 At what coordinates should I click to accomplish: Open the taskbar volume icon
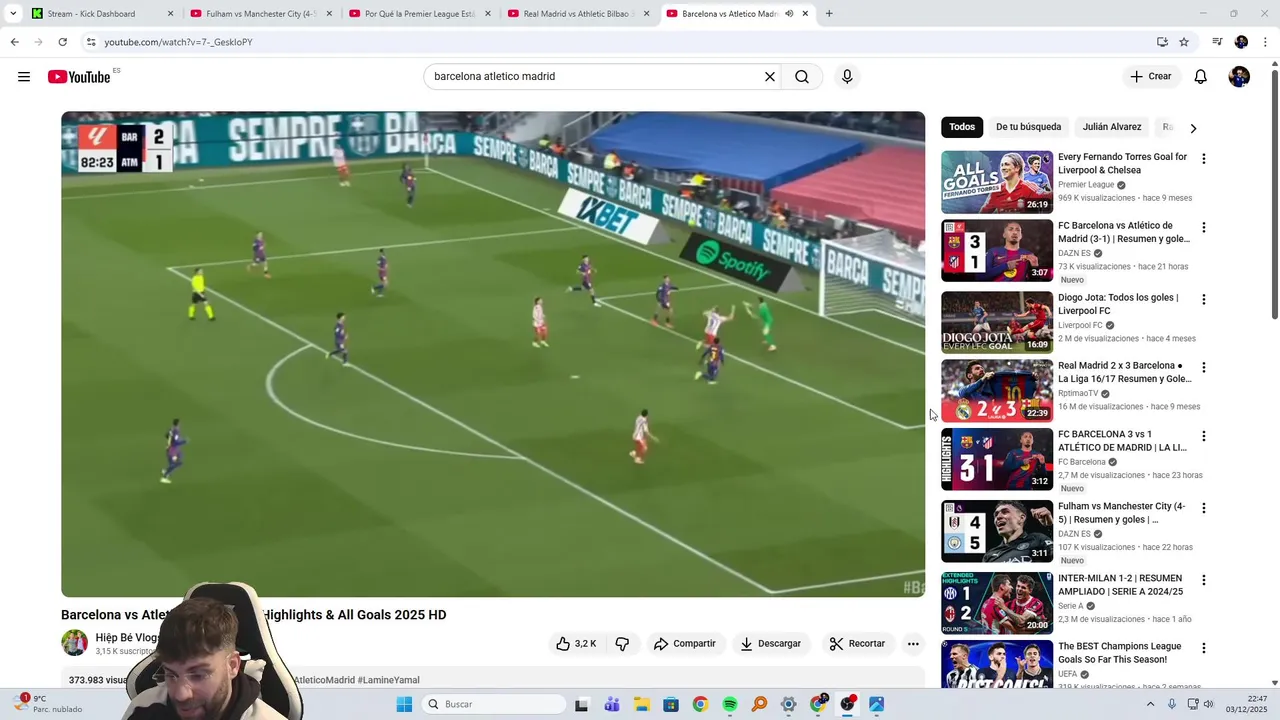1210,704
